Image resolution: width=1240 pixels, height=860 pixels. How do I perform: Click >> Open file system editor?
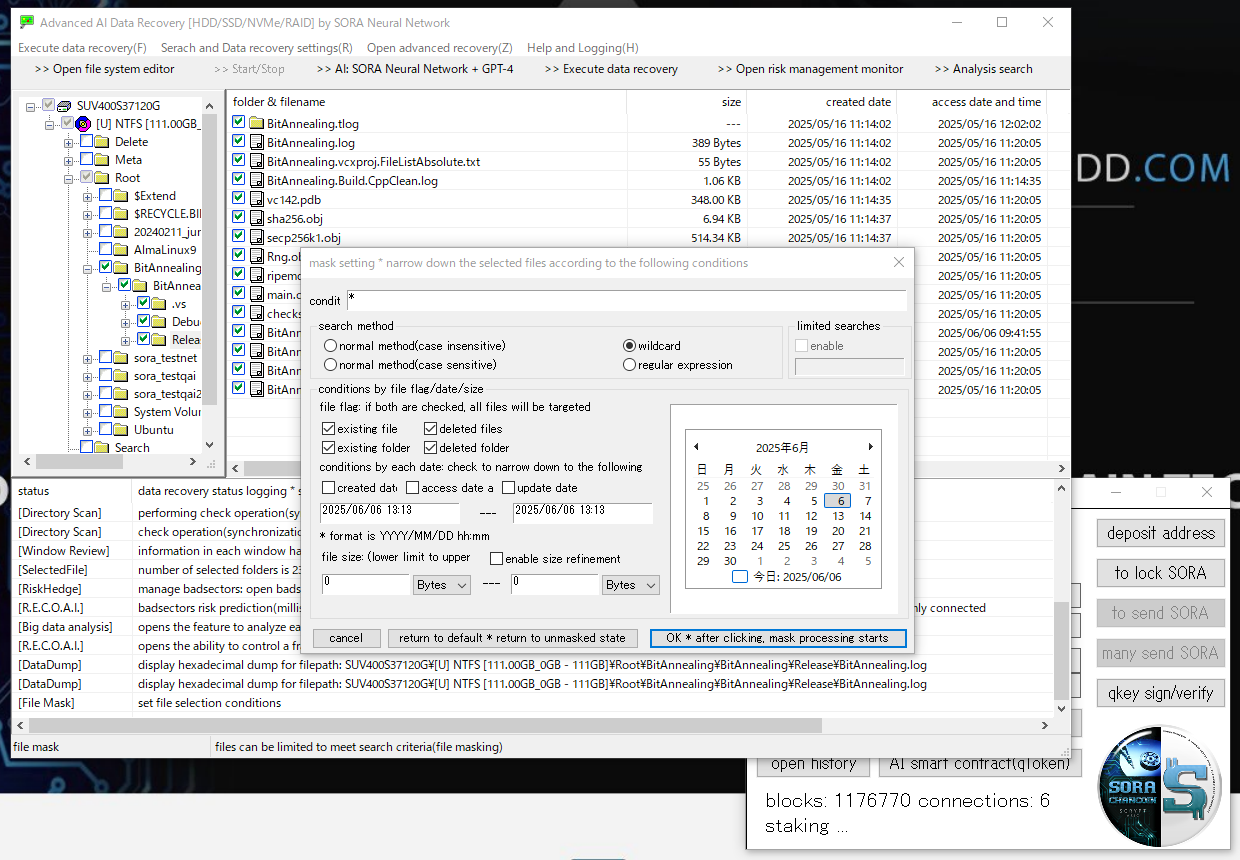[104, 69]
